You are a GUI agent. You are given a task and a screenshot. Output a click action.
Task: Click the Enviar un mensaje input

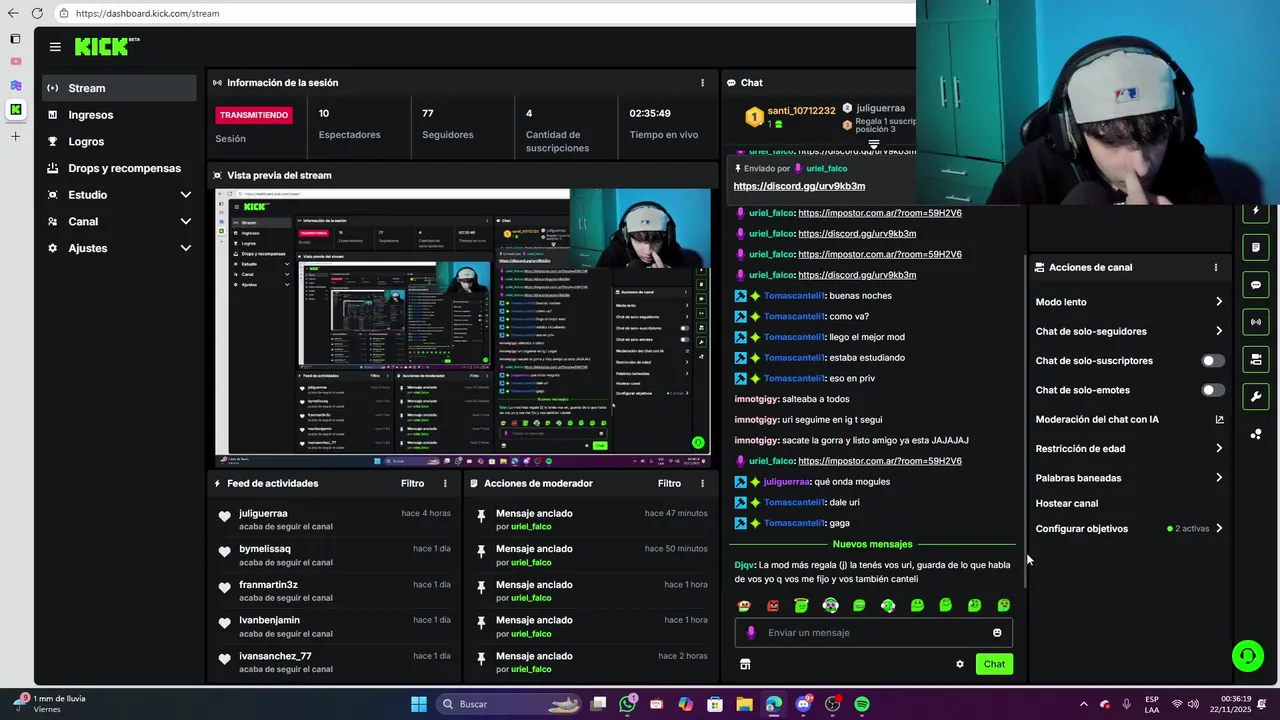tap(873, 633)
